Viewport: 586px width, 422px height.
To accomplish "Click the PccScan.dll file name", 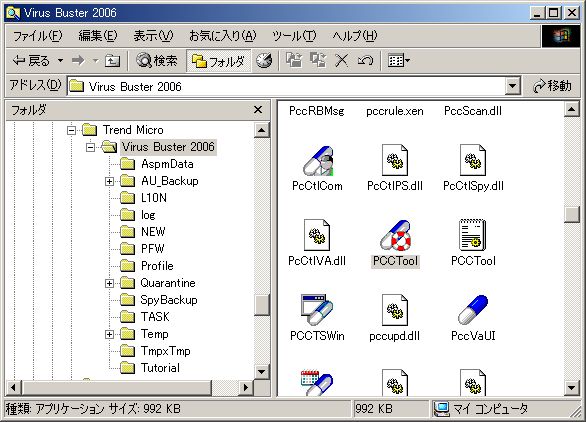I will pos(473,111).
